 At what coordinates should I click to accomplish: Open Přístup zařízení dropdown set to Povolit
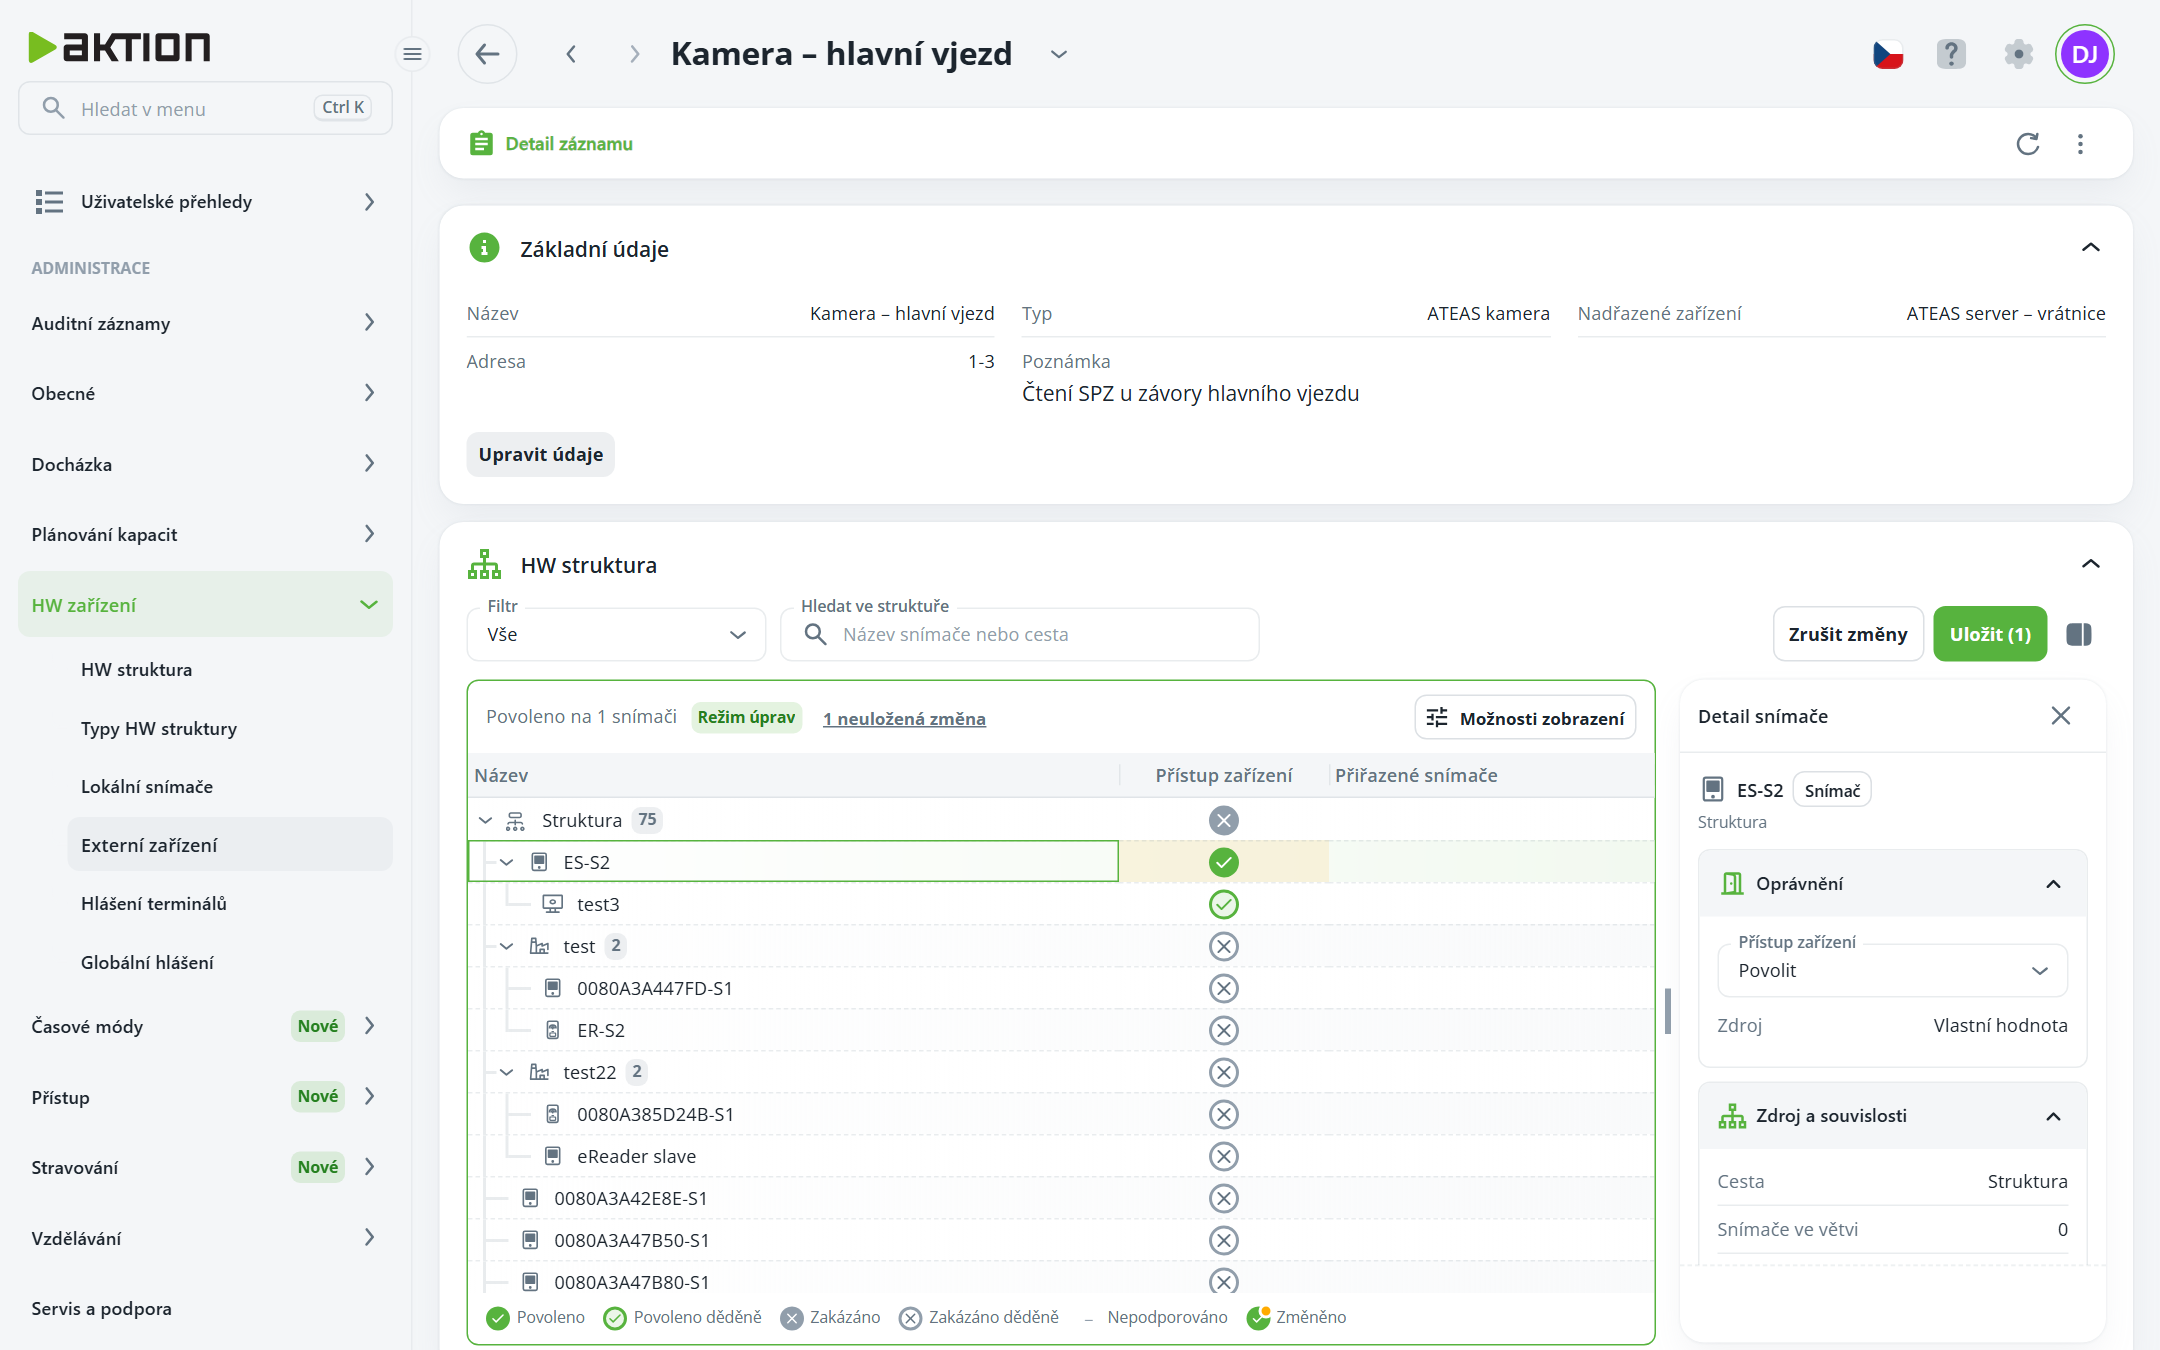pos(1892,970)
